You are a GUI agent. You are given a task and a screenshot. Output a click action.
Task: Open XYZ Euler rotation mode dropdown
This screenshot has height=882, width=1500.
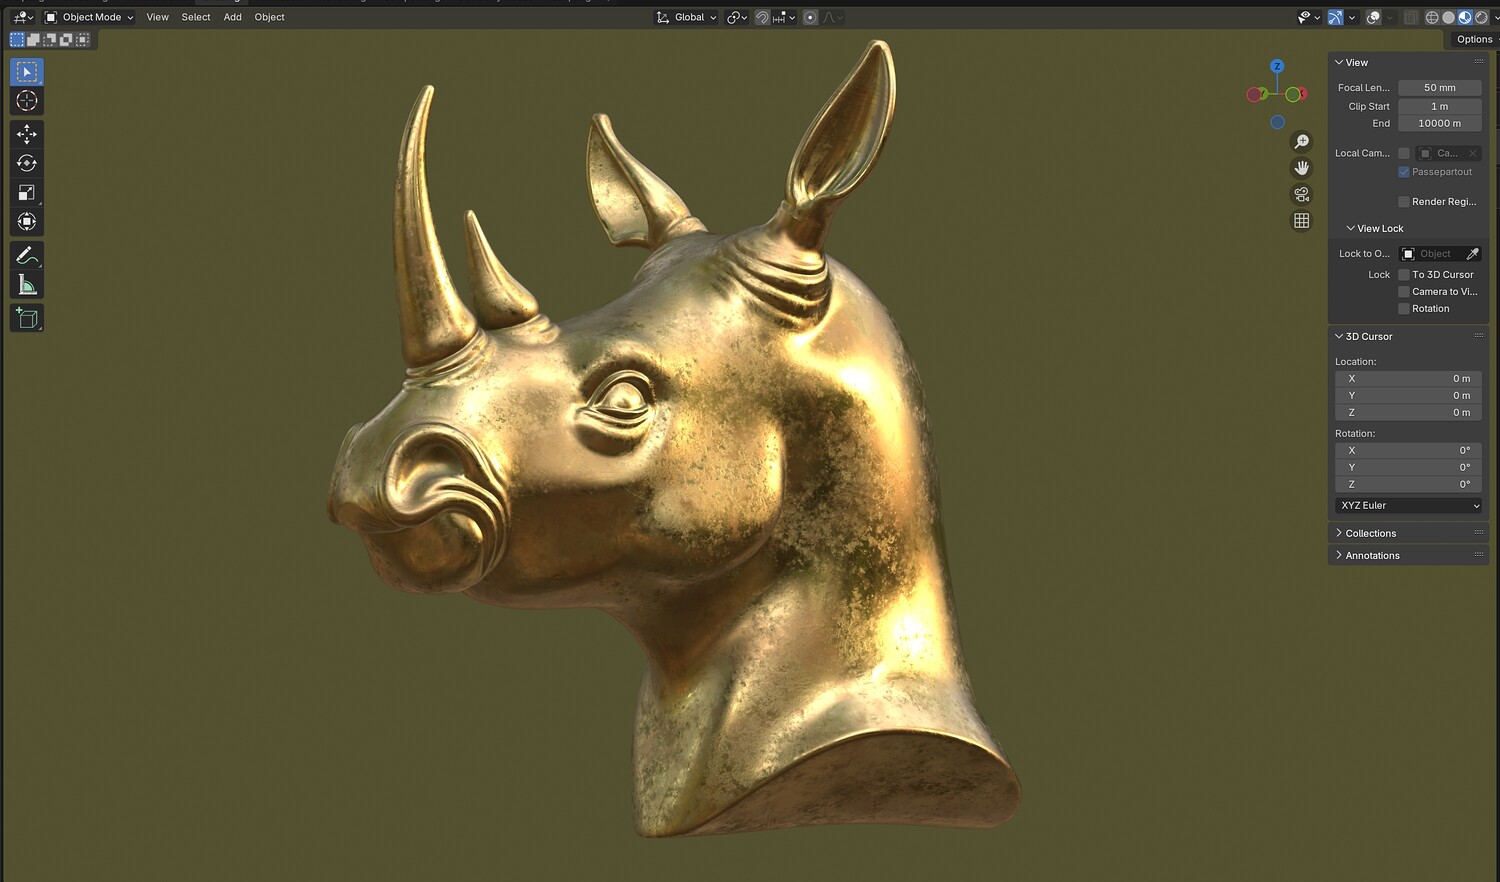1408,506
